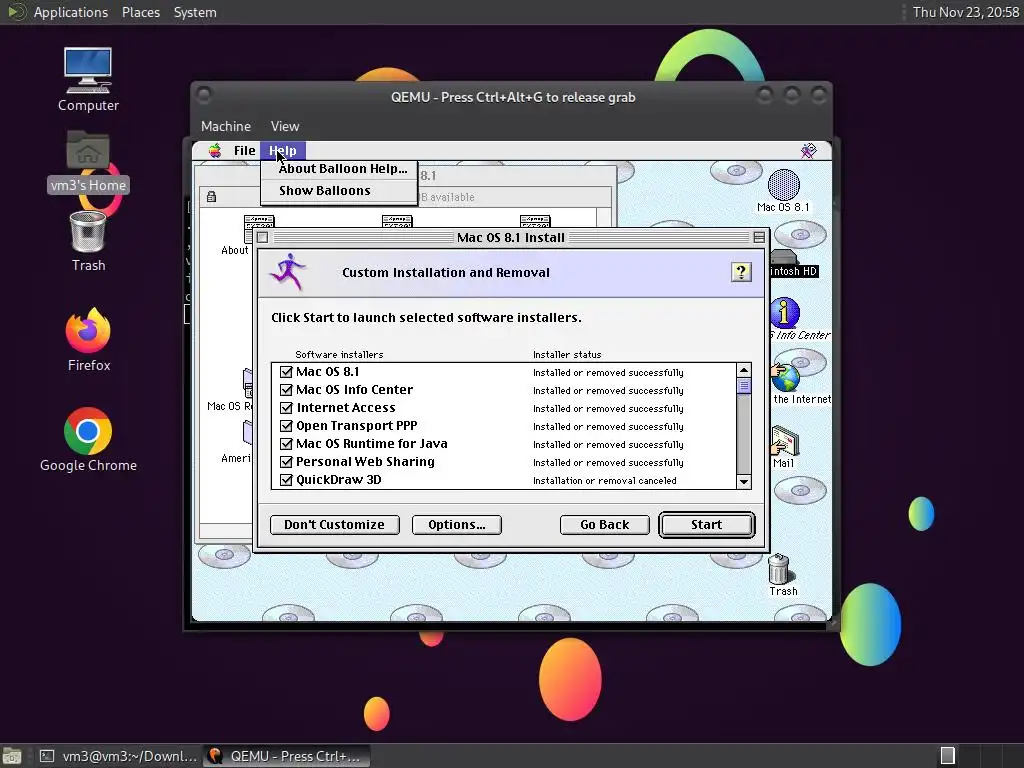Open the Places menu in top panel
Screen dimensions: 1024x768
pos(141,12)
